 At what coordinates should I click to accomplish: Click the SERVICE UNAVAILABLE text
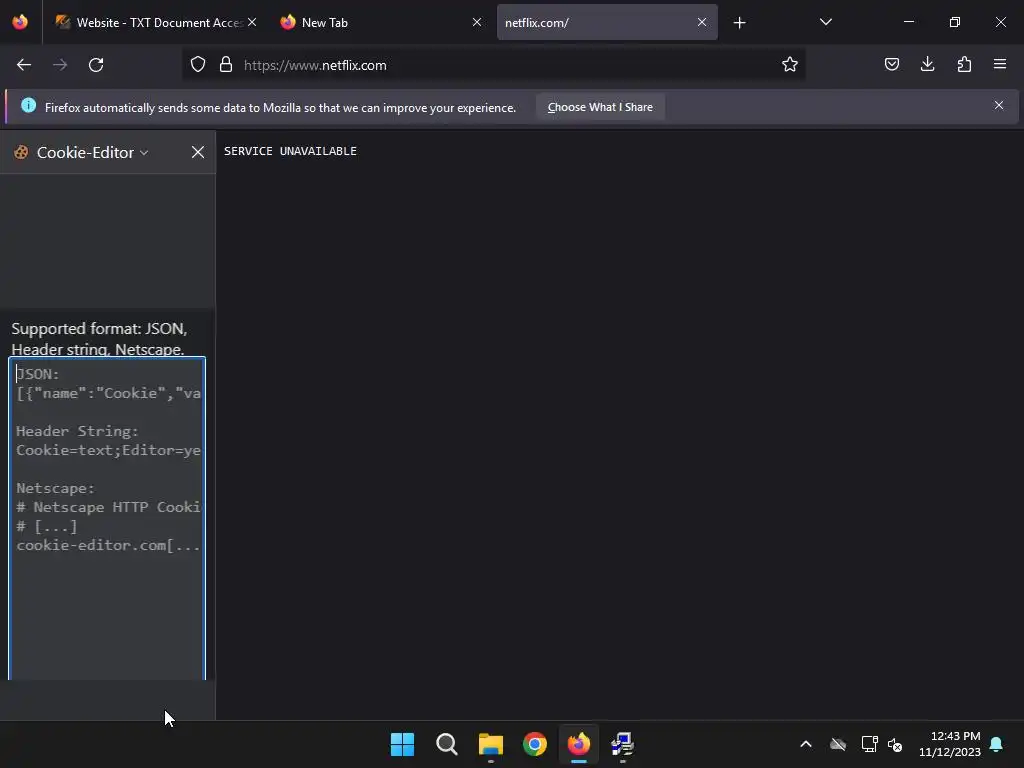290,151
